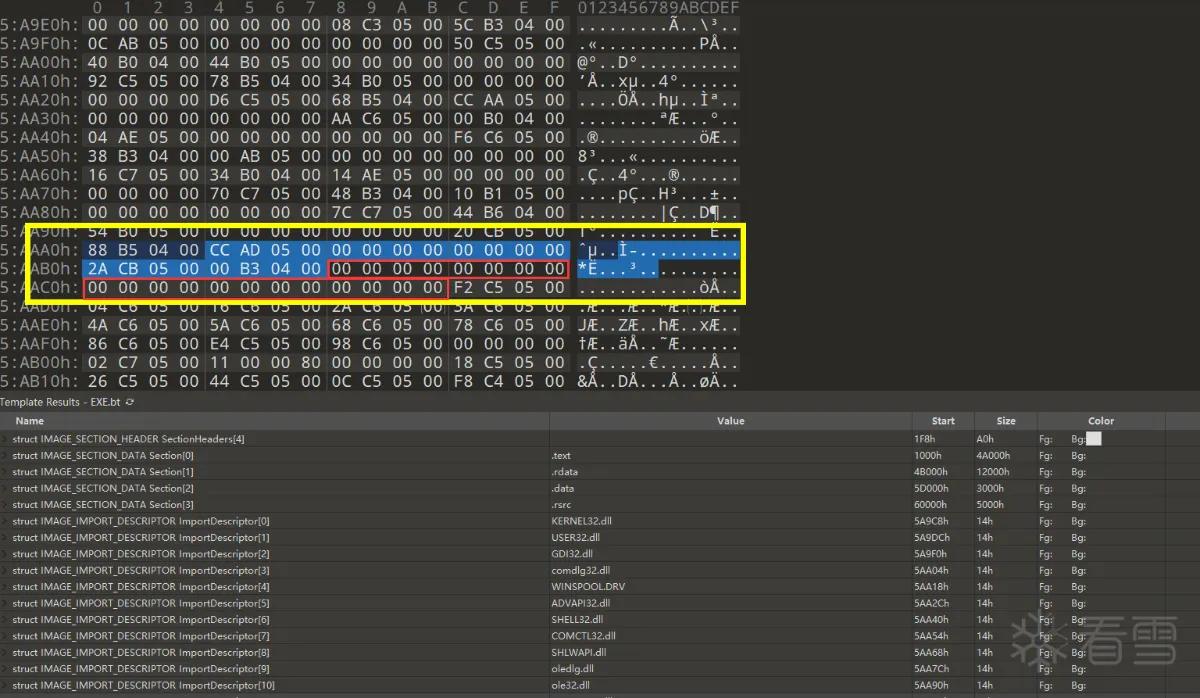Select the Section[0] .text row
The image size is (1200, 698).
click(600, 456)
